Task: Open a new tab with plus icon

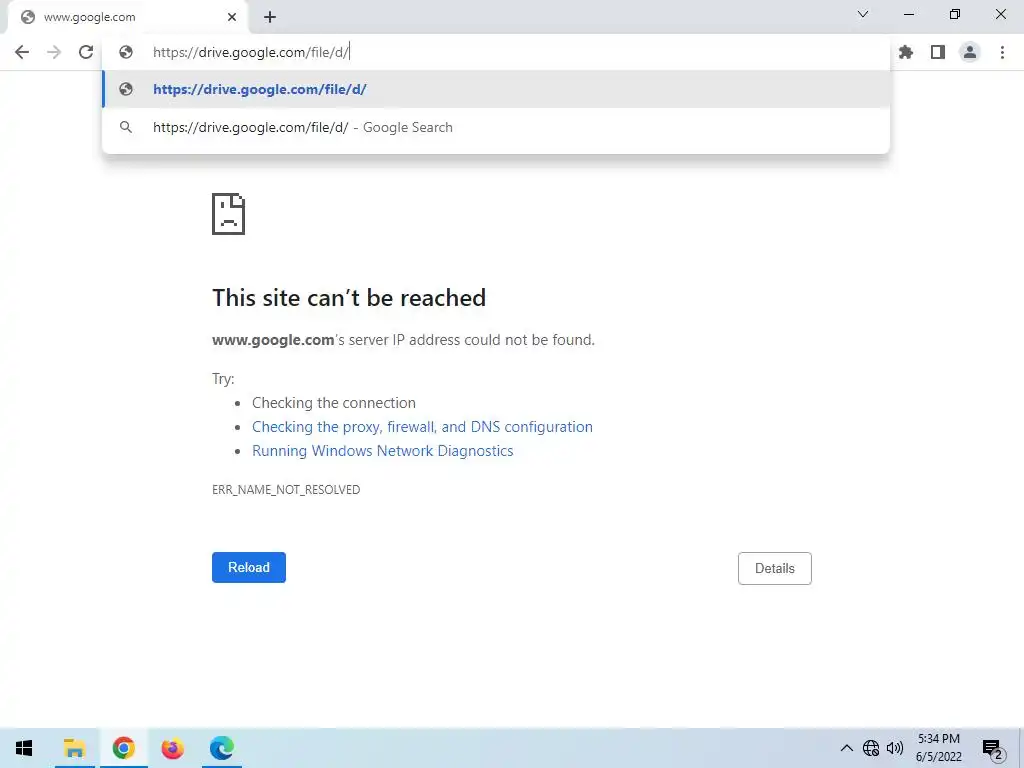Action: [x=270, y=17]
